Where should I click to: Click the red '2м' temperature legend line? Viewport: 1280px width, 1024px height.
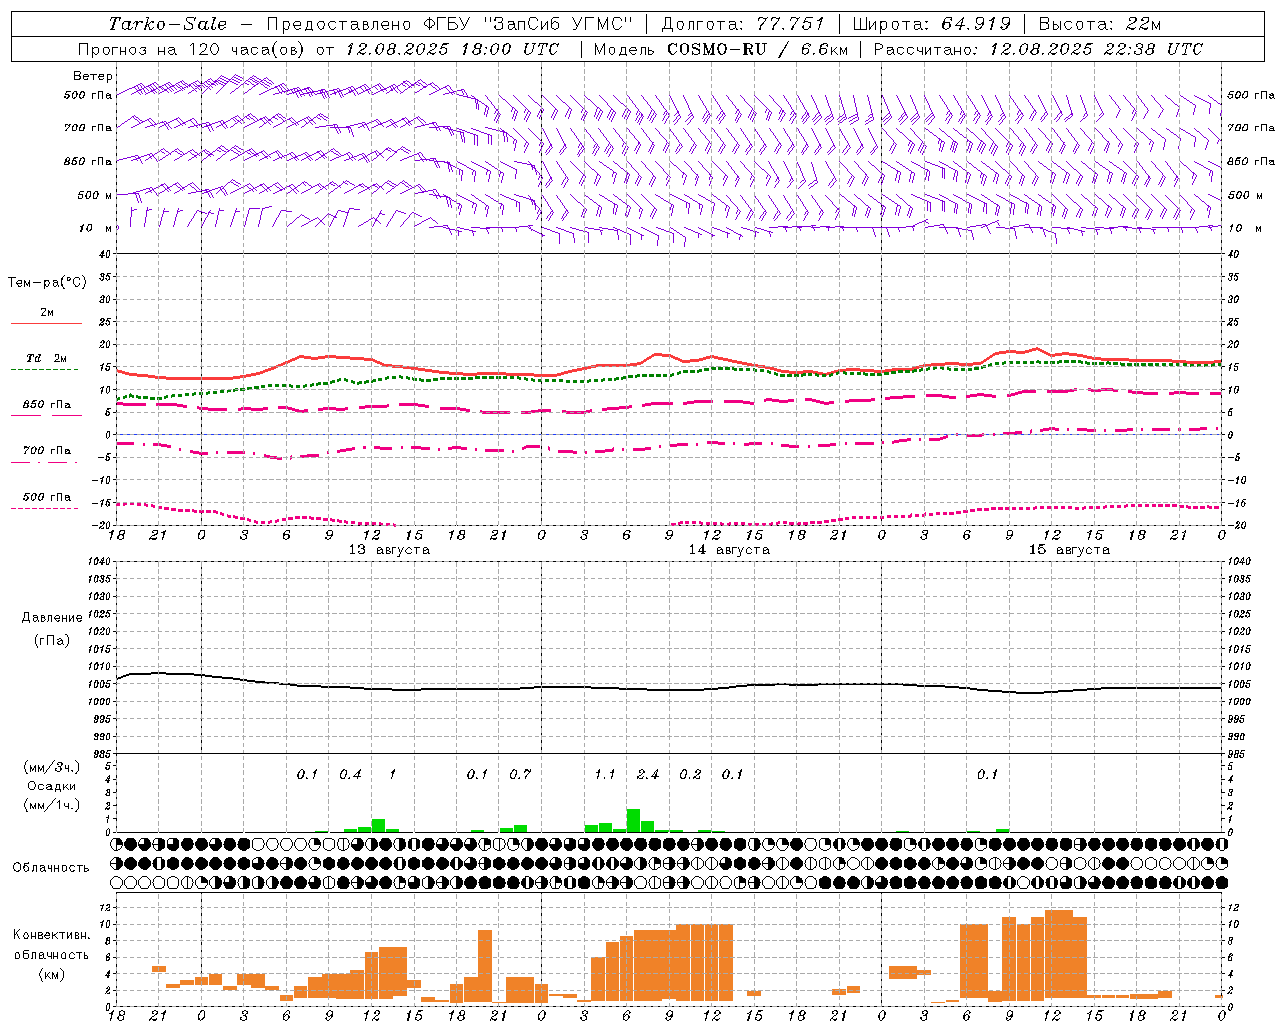[x=46, y=324]
